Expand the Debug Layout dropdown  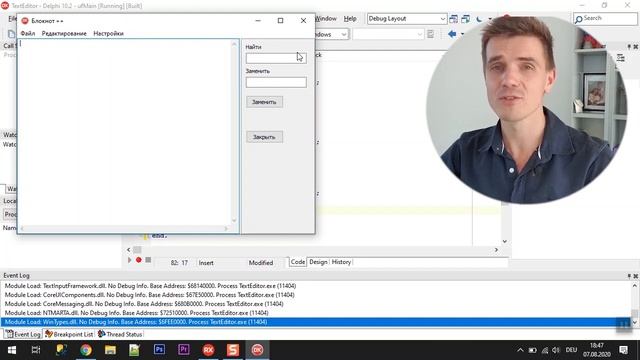tap(442, 19)
